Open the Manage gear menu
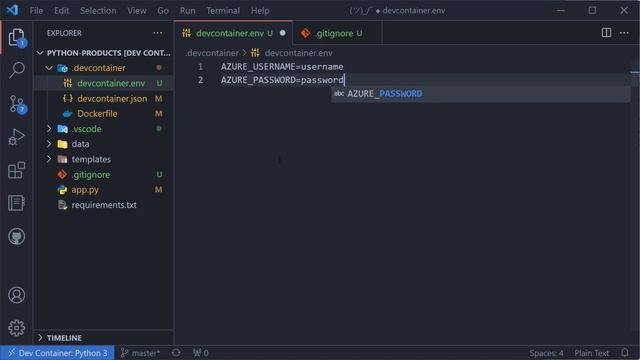Viewport: 640px width, 360px height. pyautogui.click(x=16, y=328)
